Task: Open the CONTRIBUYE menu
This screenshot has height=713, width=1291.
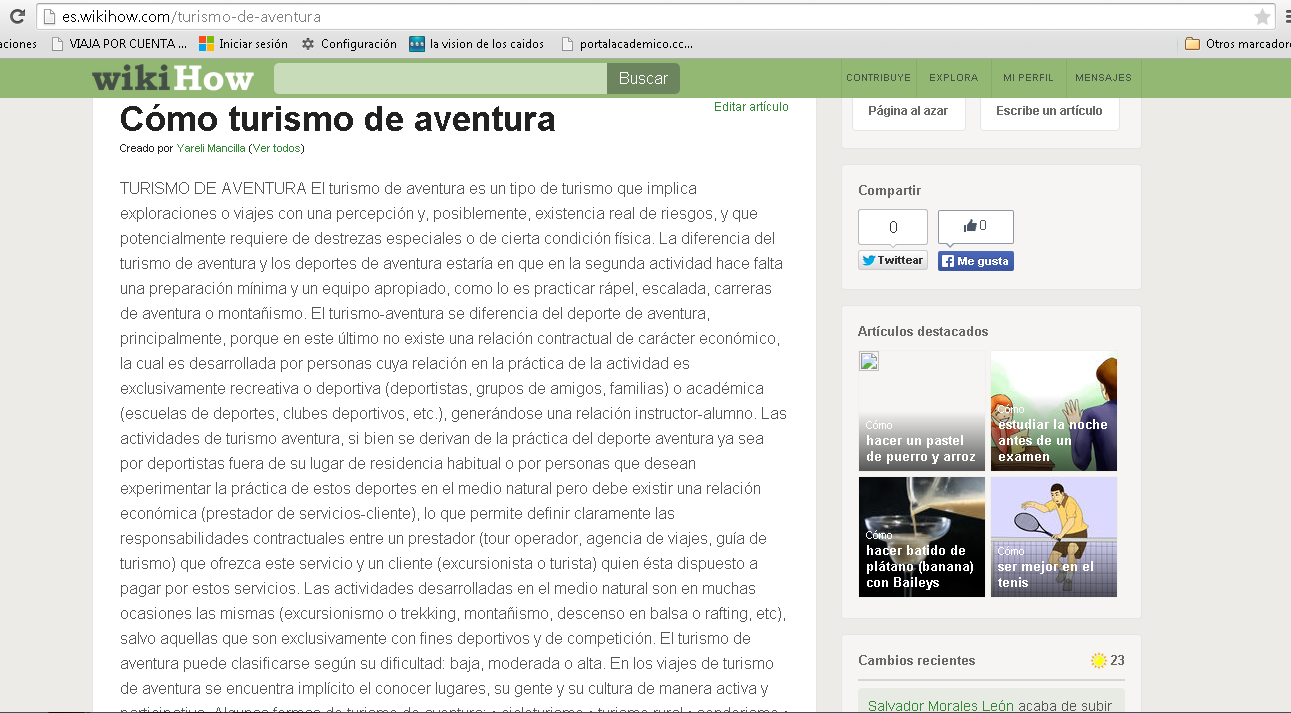Action: click(x=878, y=78)
